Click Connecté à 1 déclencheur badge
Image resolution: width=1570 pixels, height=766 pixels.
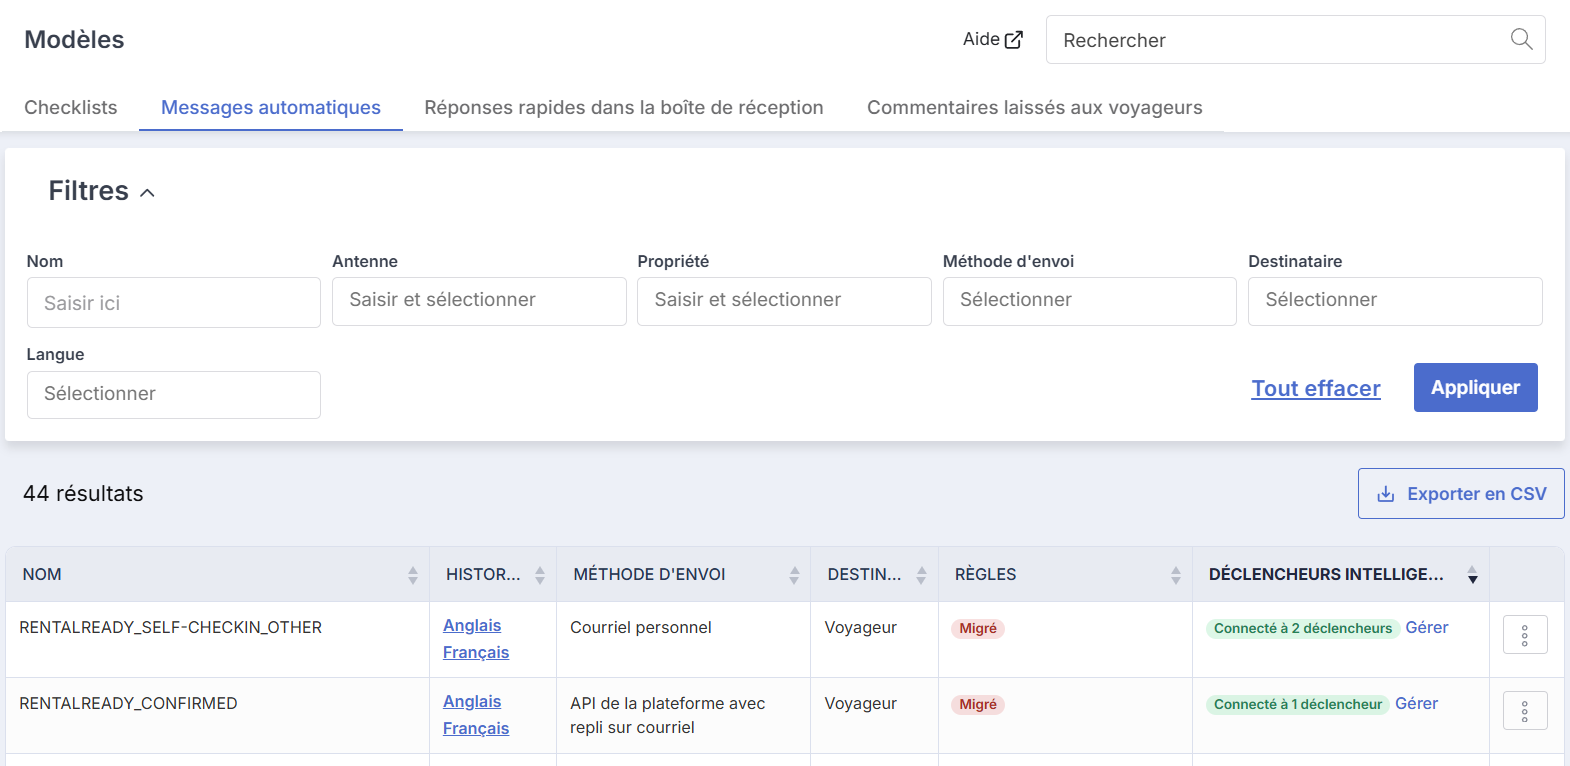pyautogui.click(x=1298, y=704)
